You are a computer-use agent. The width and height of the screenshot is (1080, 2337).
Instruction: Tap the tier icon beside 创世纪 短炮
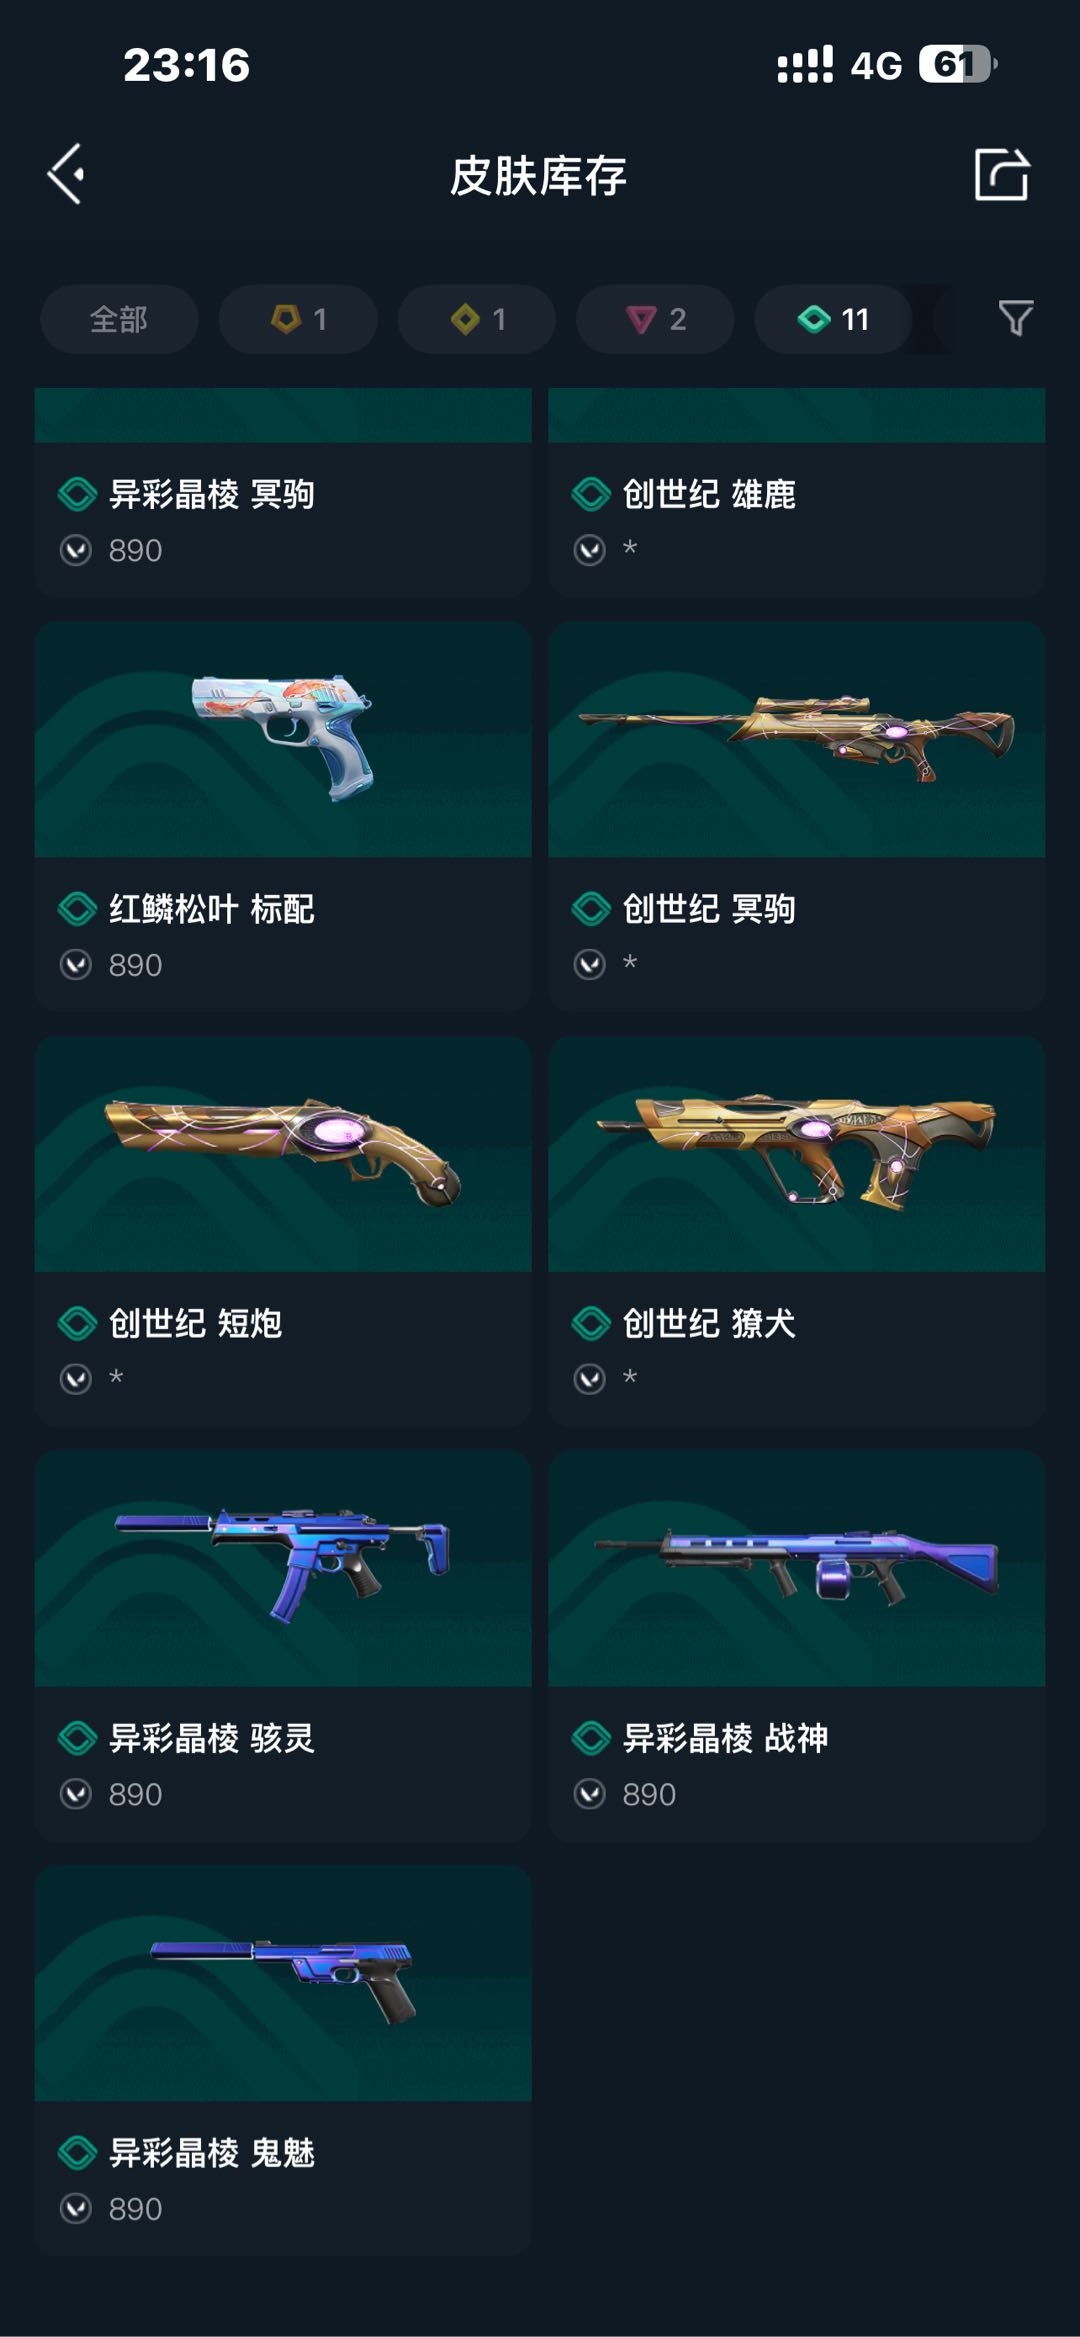pos(77,1324)
